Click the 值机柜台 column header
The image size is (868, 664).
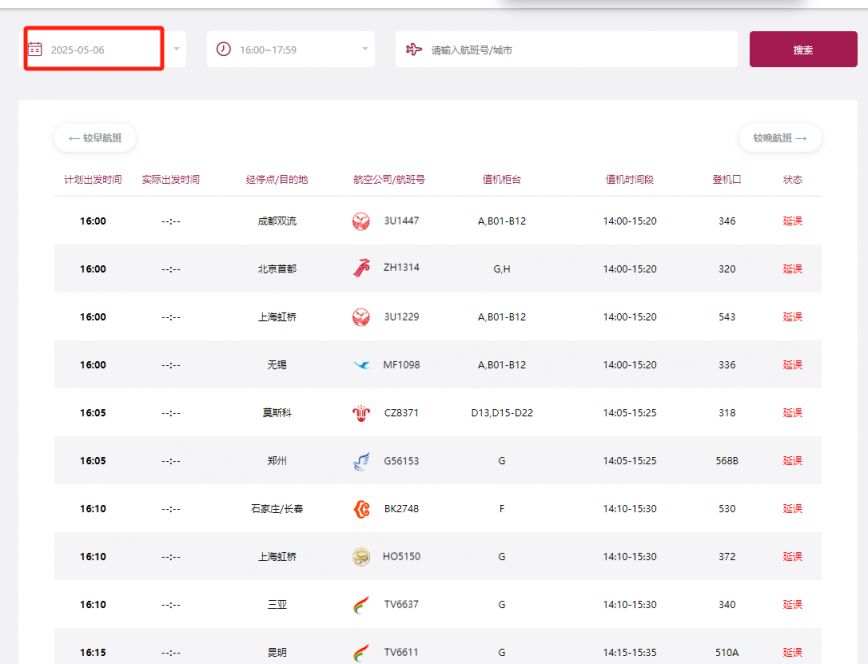(x=502, y=179)
